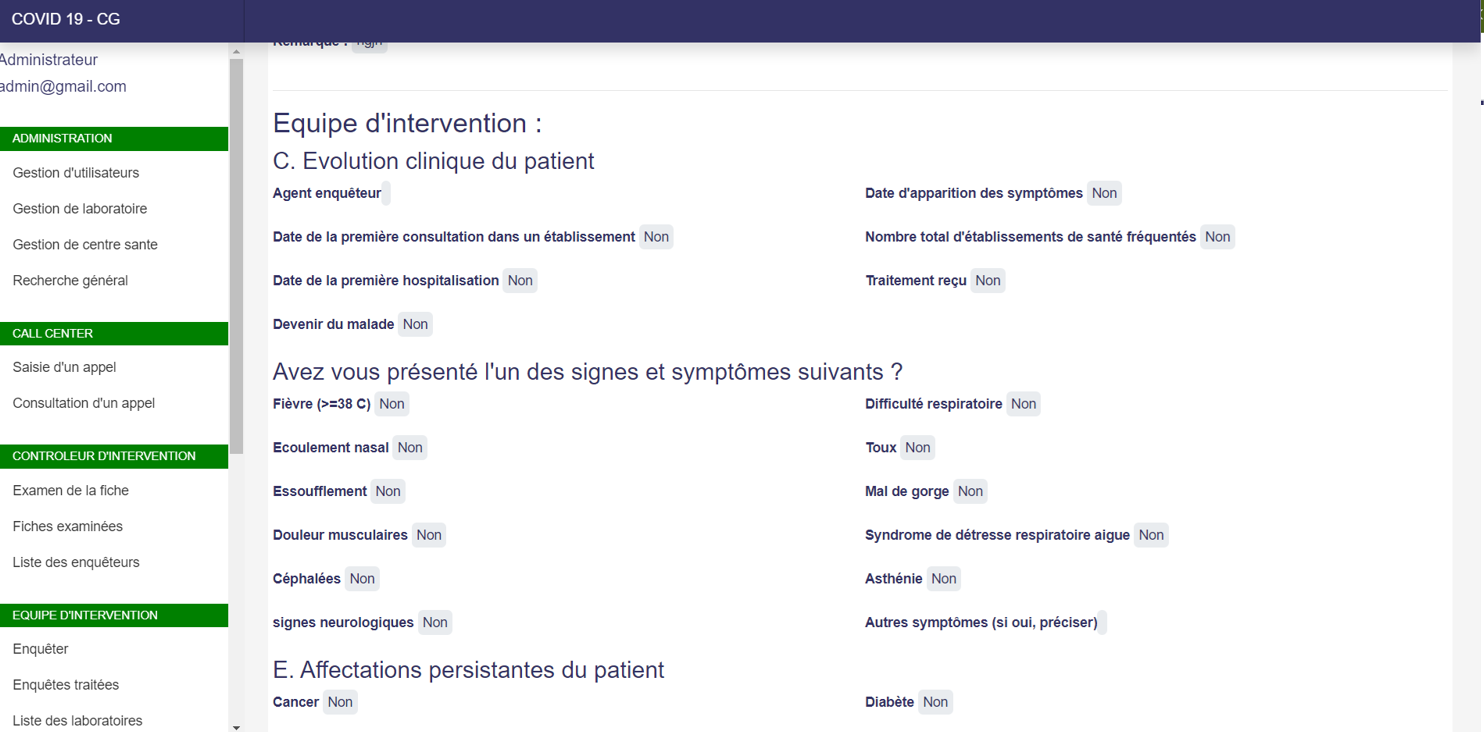1484x732 pixels.
Task: Open Recherche général
Action: [71, 280]
